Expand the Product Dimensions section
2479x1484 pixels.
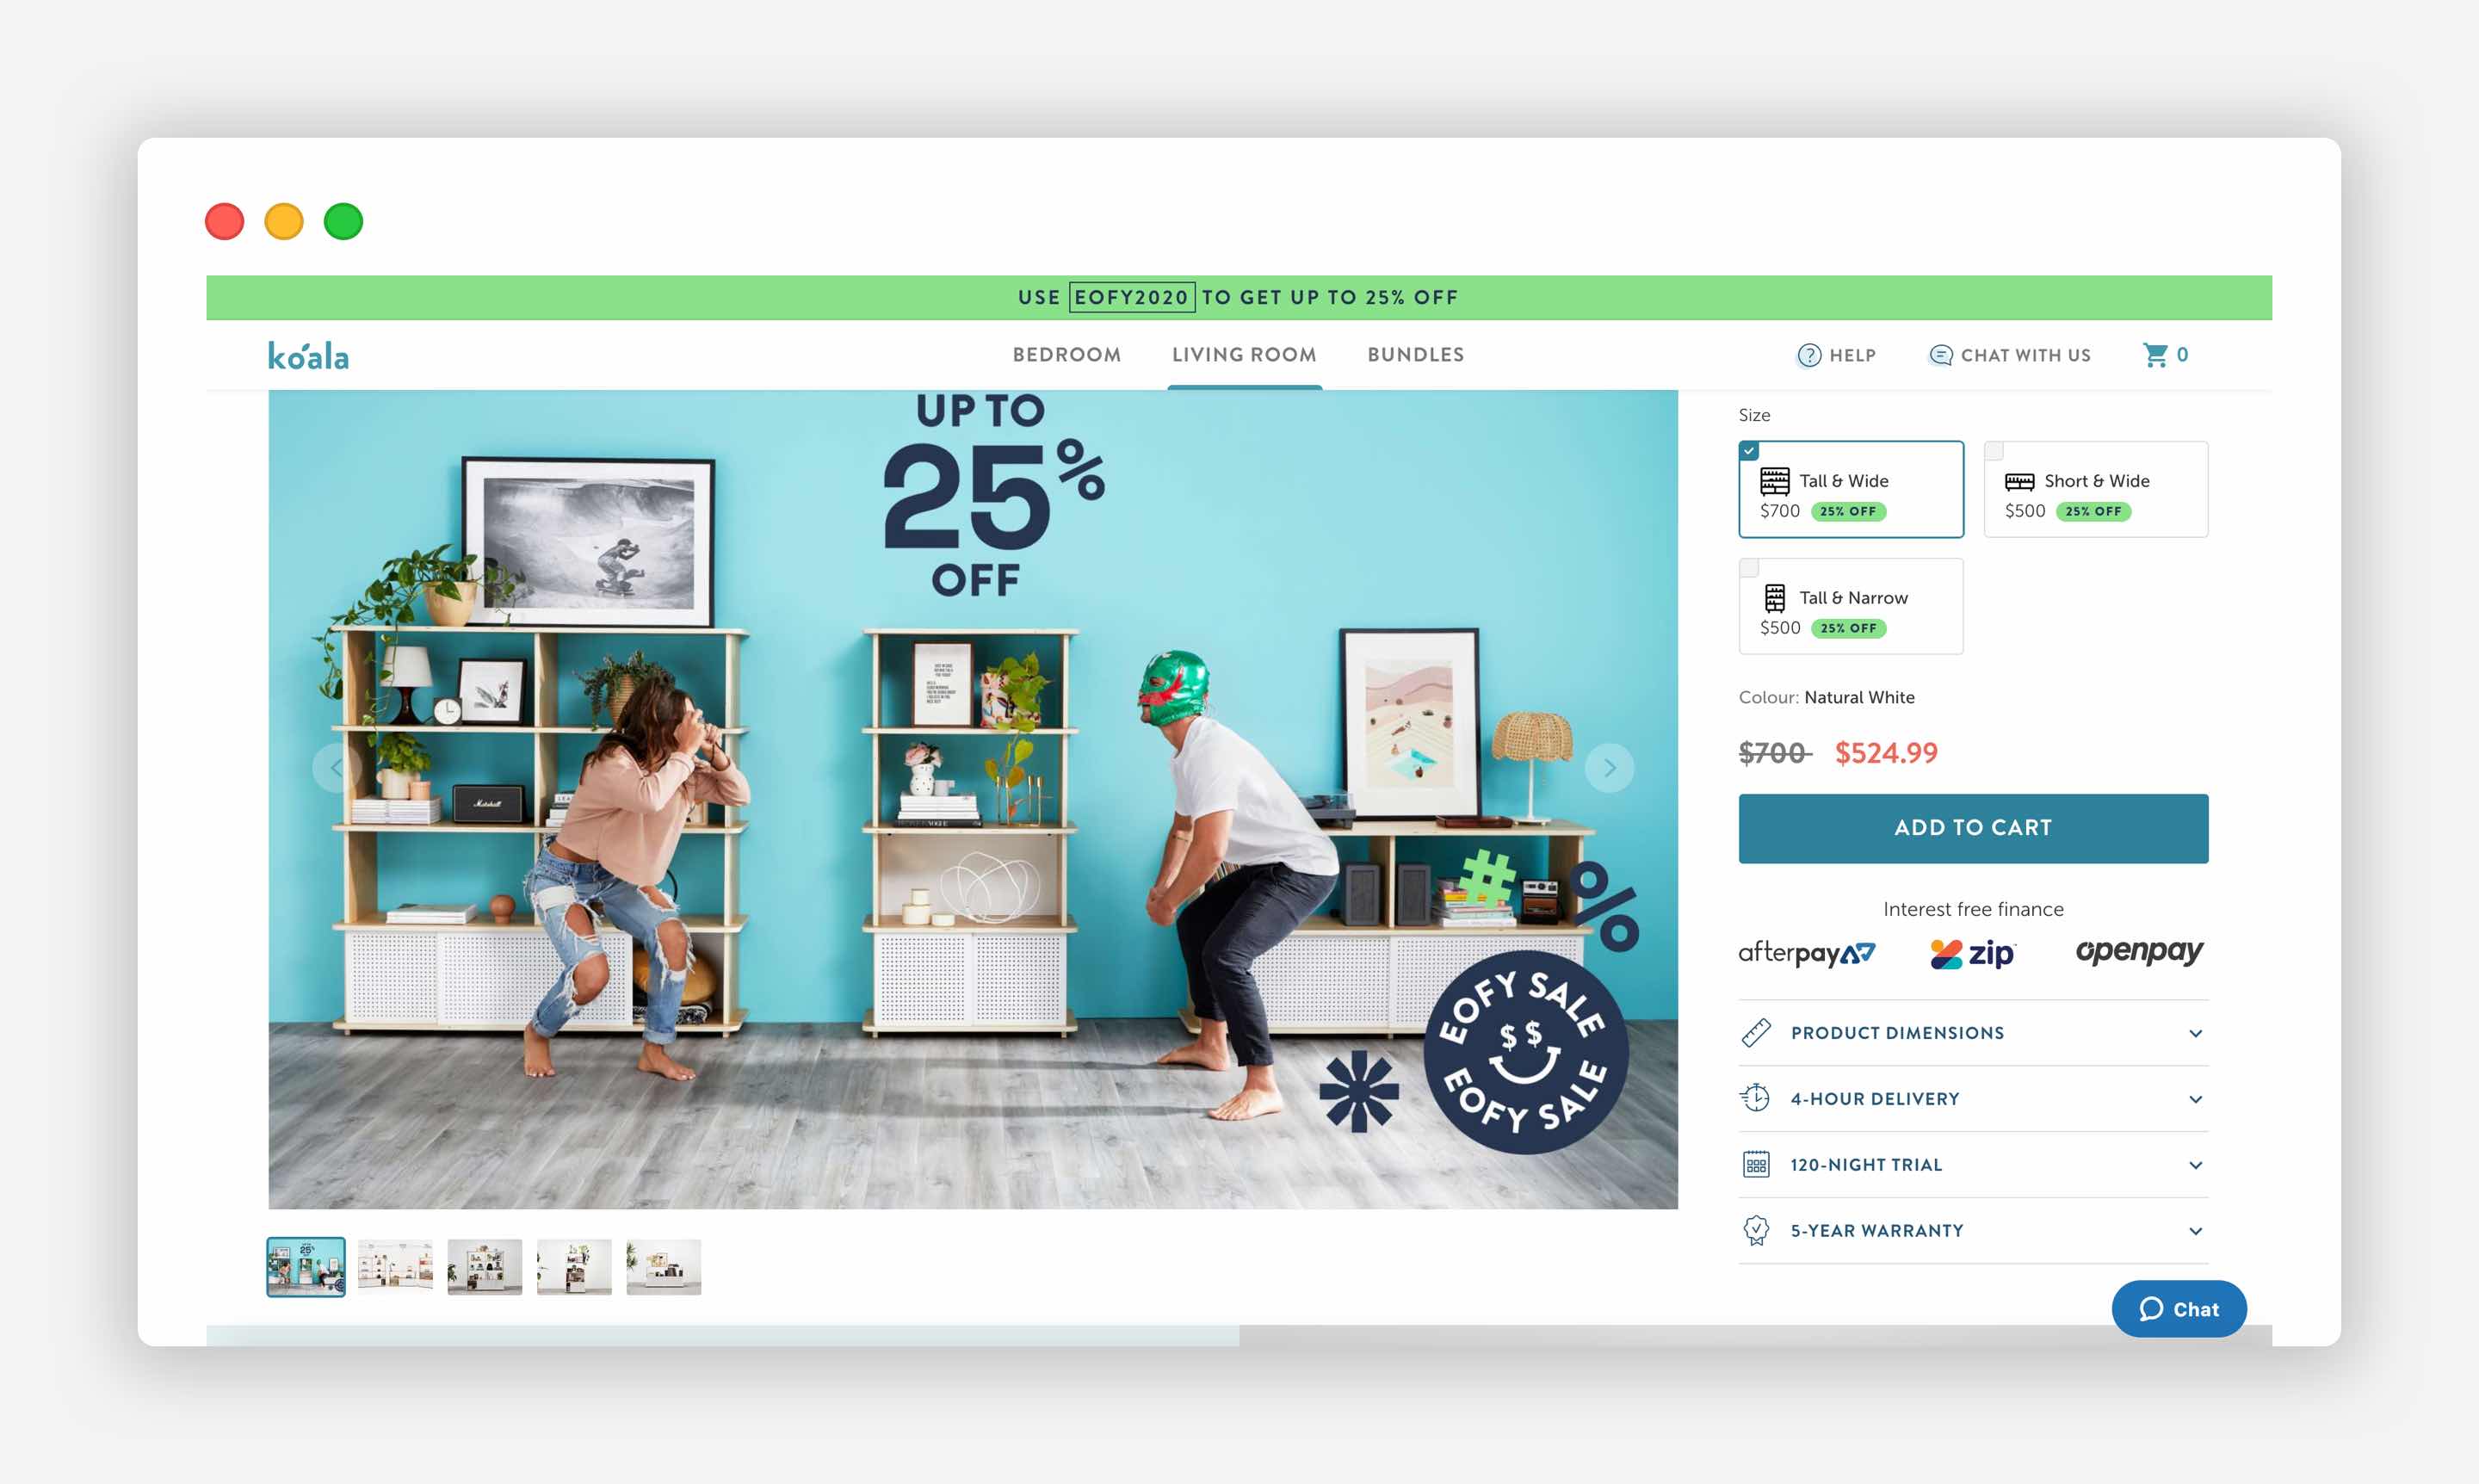pyautogui.click(x=1970, y=1032)
